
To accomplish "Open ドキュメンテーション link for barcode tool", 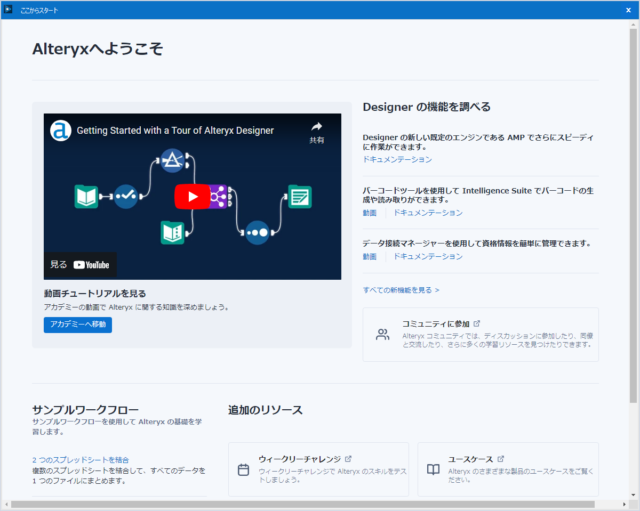I will (428, 213).
